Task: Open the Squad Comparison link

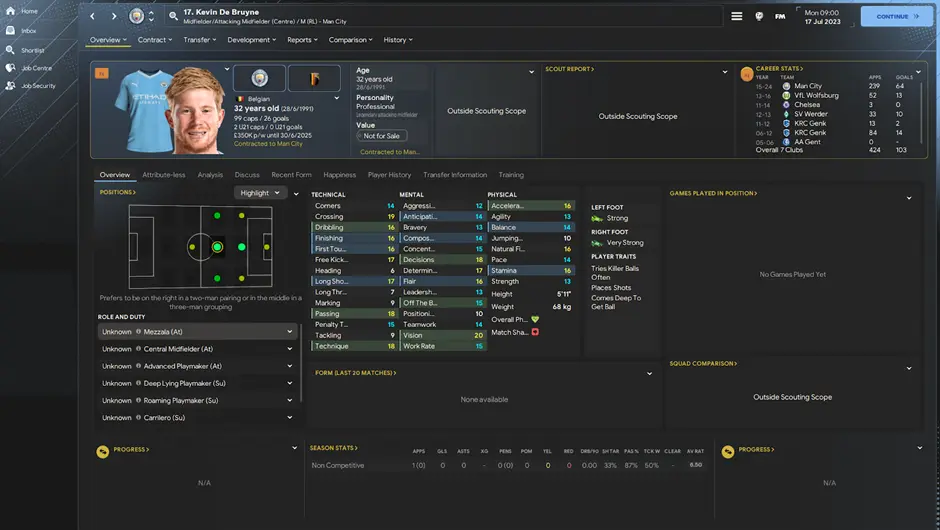Action: [703, 363]
